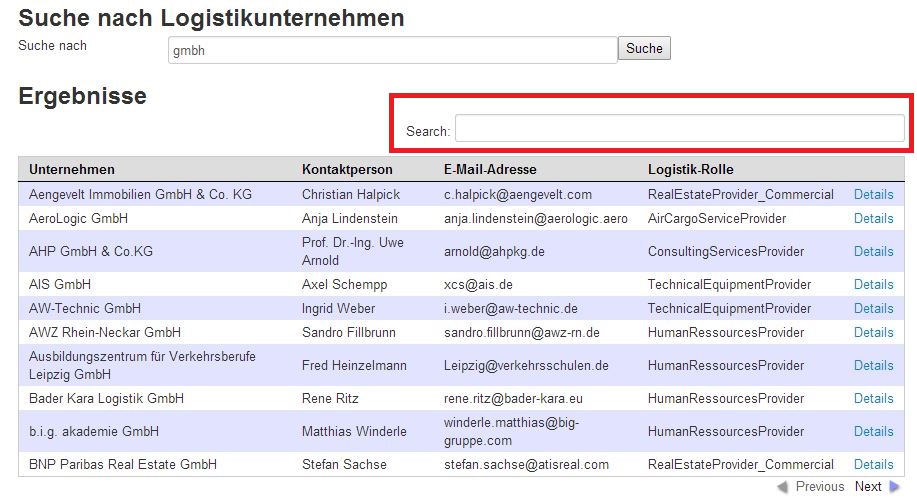Sort by E-Mail-Adresse column header
The image size is (917, 500).
[x=490, y=170]
